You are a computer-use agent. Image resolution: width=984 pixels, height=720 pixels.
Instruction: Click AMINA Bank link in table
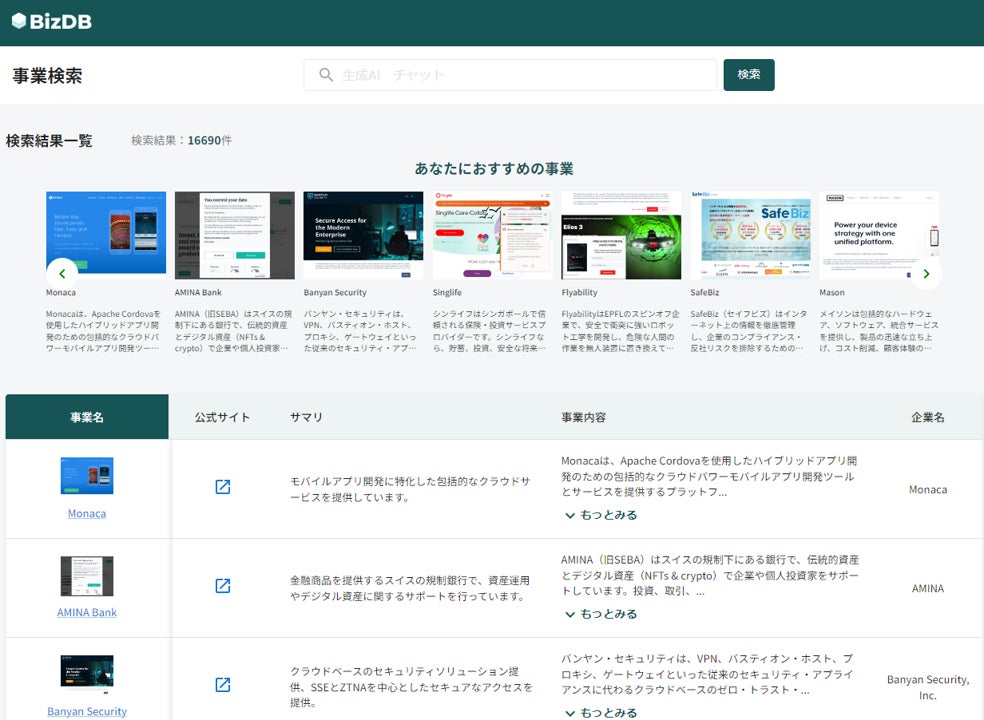[x=87, y=612]
